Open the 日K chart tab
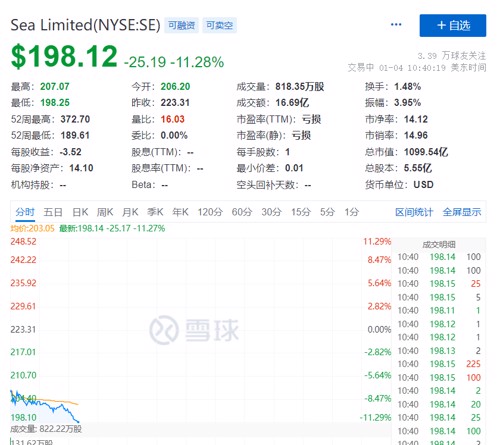Screen dimensions: 500x445 pos(80,212)
